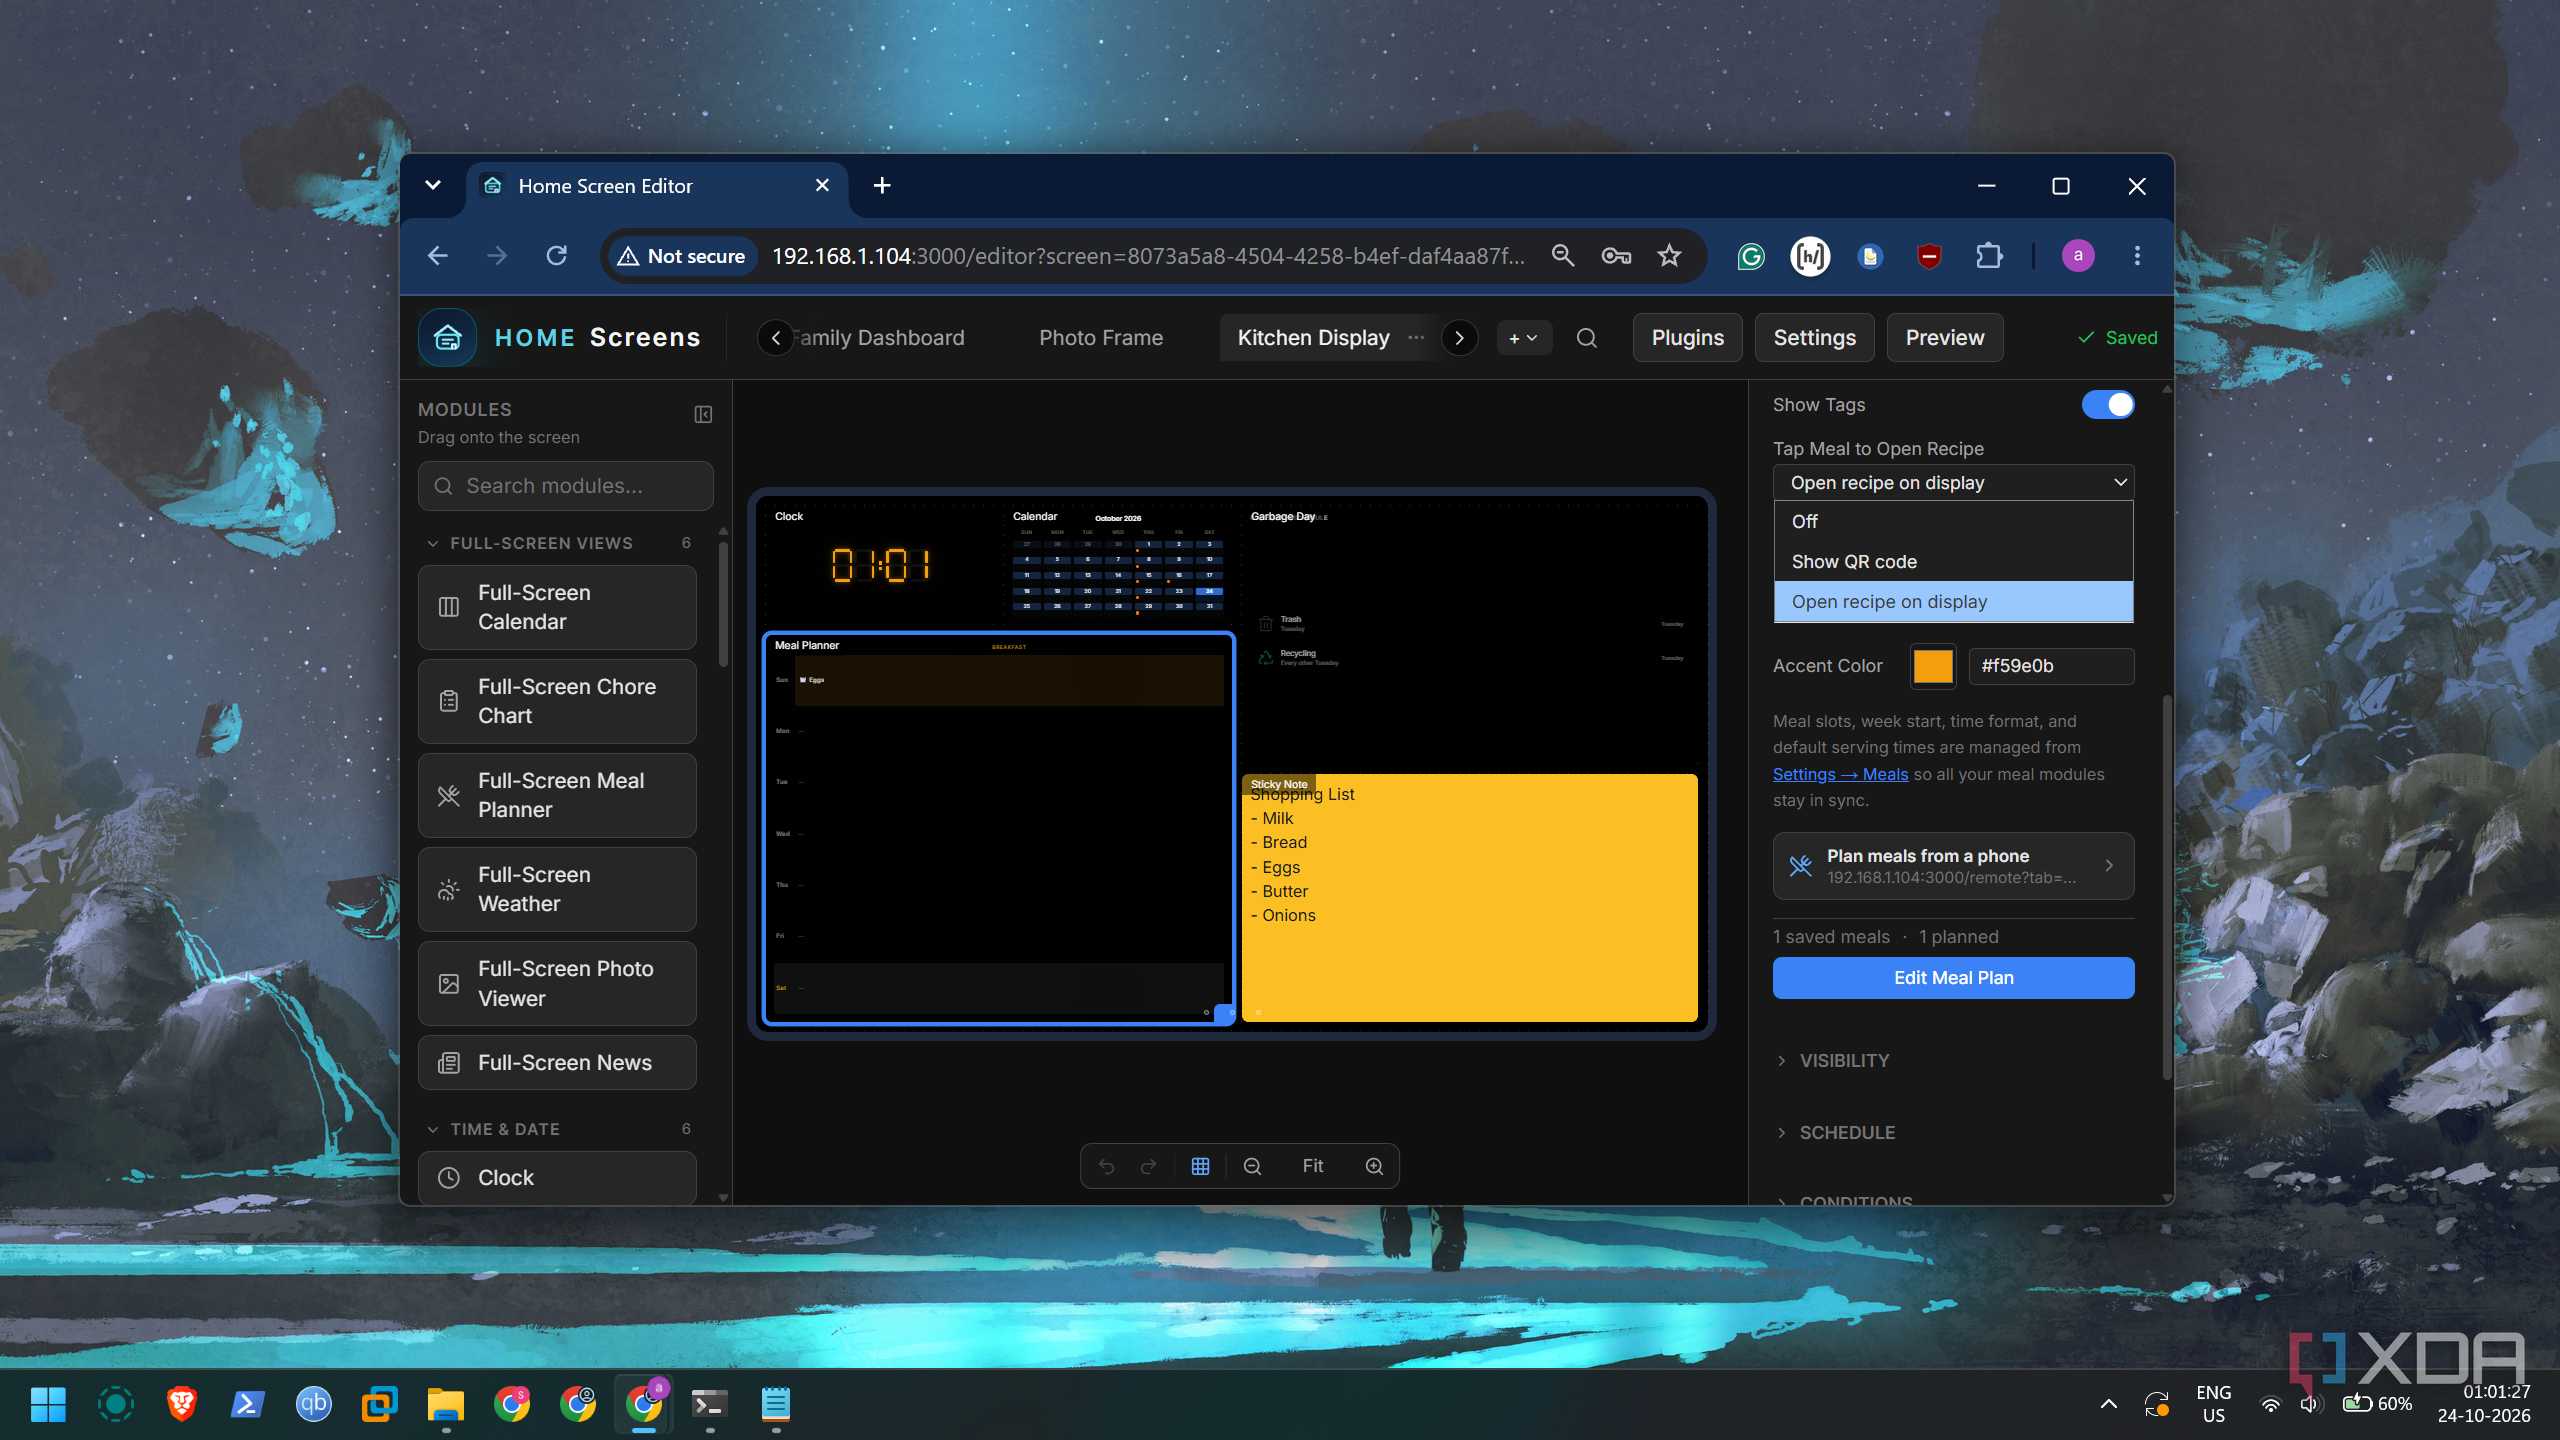The image size is (2560, 1440).
Task: Open the add screen plus dropdown
Action: [1523, 338]
